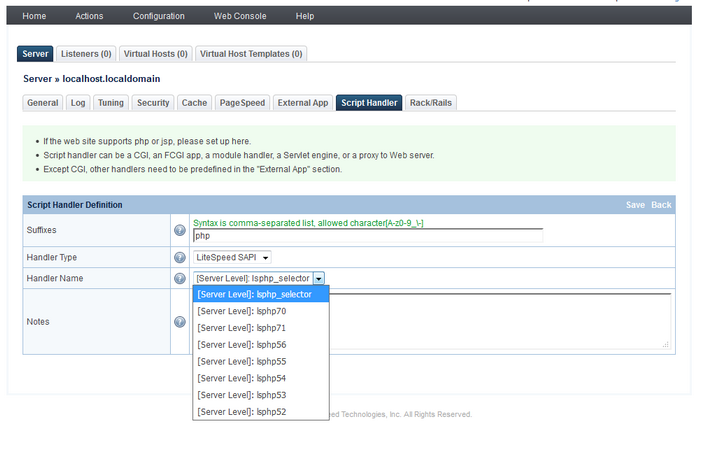The image size is (713, 450).
Task: Go to the Log tab
Action: [78, 103]
